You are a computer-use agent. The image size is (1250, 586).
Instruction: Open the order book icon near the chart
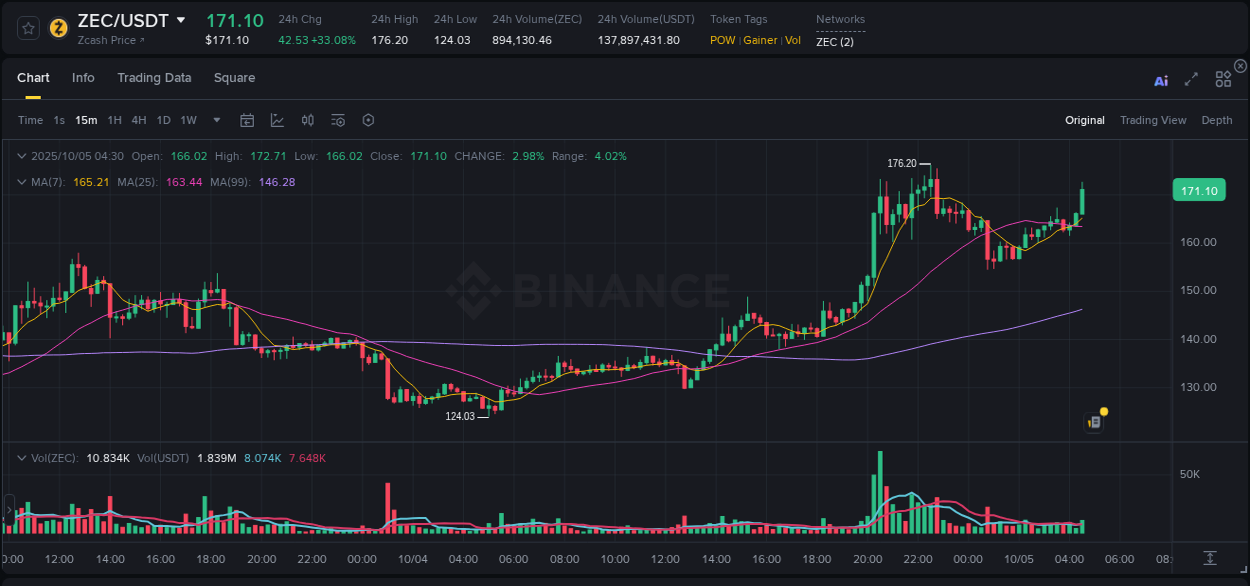[x=1093, y=420]
